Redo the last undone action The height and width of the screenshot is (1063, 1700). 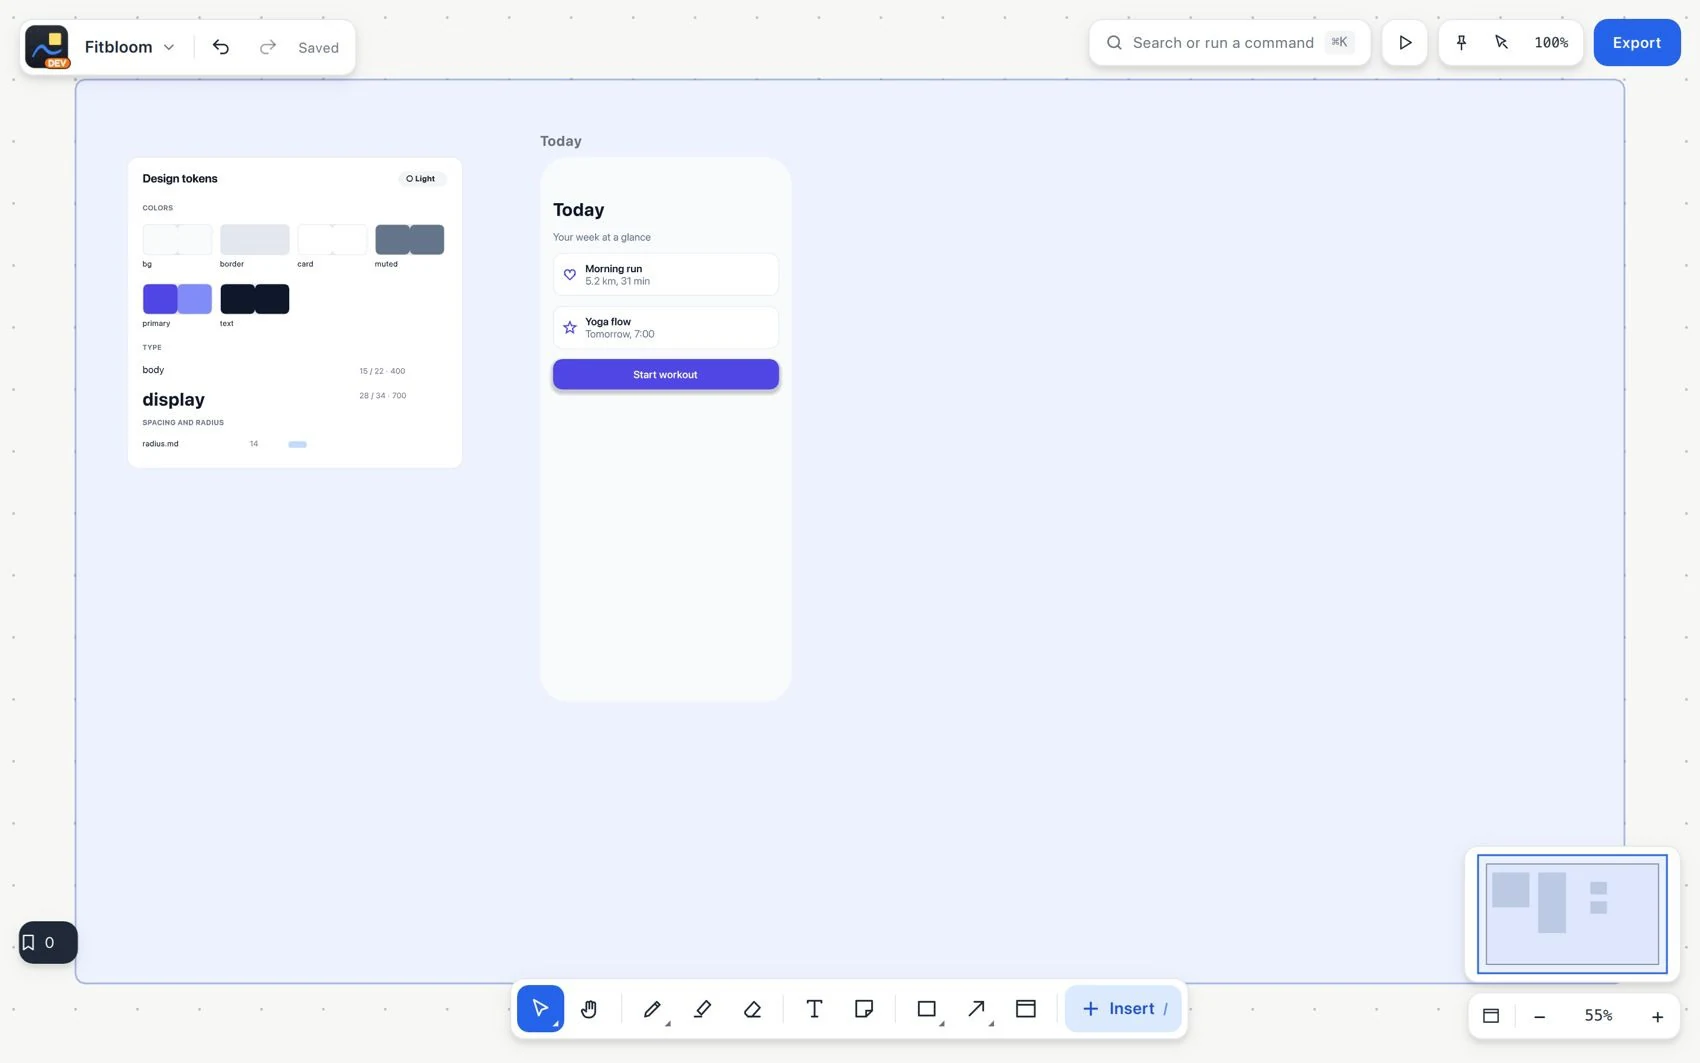267,47
